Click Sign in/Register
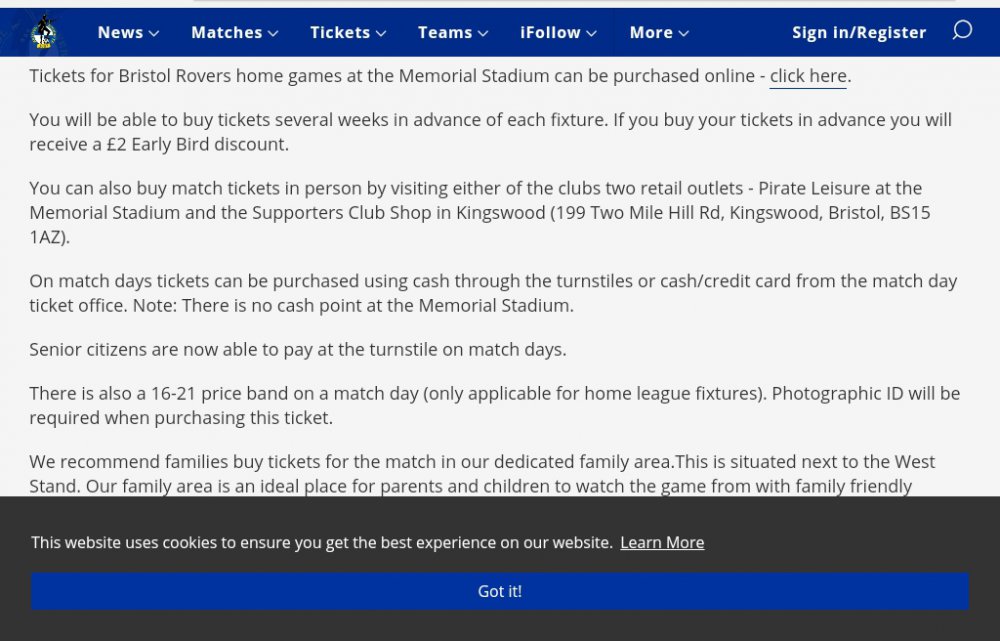1000x641 pixels. 859,32
